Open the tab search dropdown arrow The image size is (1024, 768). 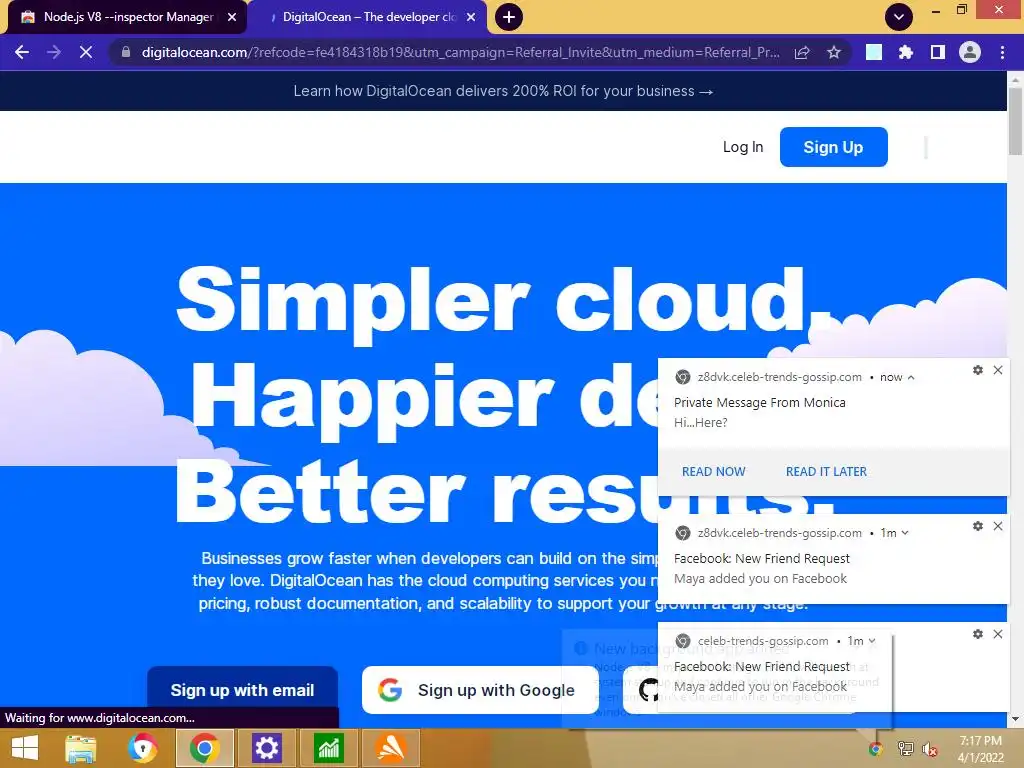899,17
